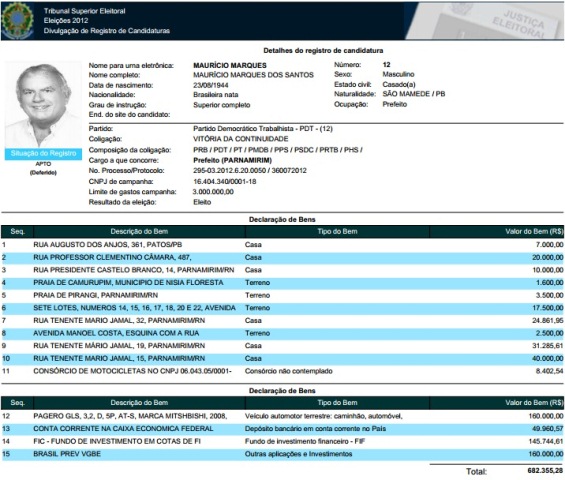Click the Brazilian coat of arms emblem
This screenshot has width=565, height=480.
click(x=18, y=20)
